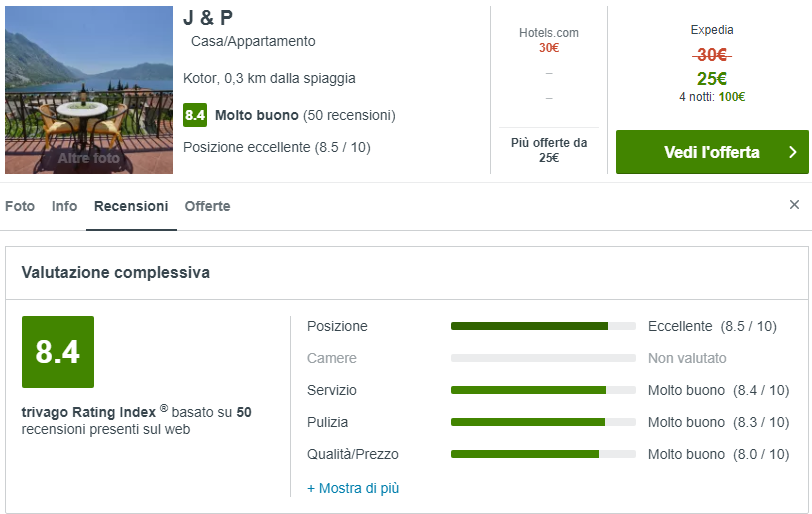
Task: Open the Info tab
Action: pos(64,206)
